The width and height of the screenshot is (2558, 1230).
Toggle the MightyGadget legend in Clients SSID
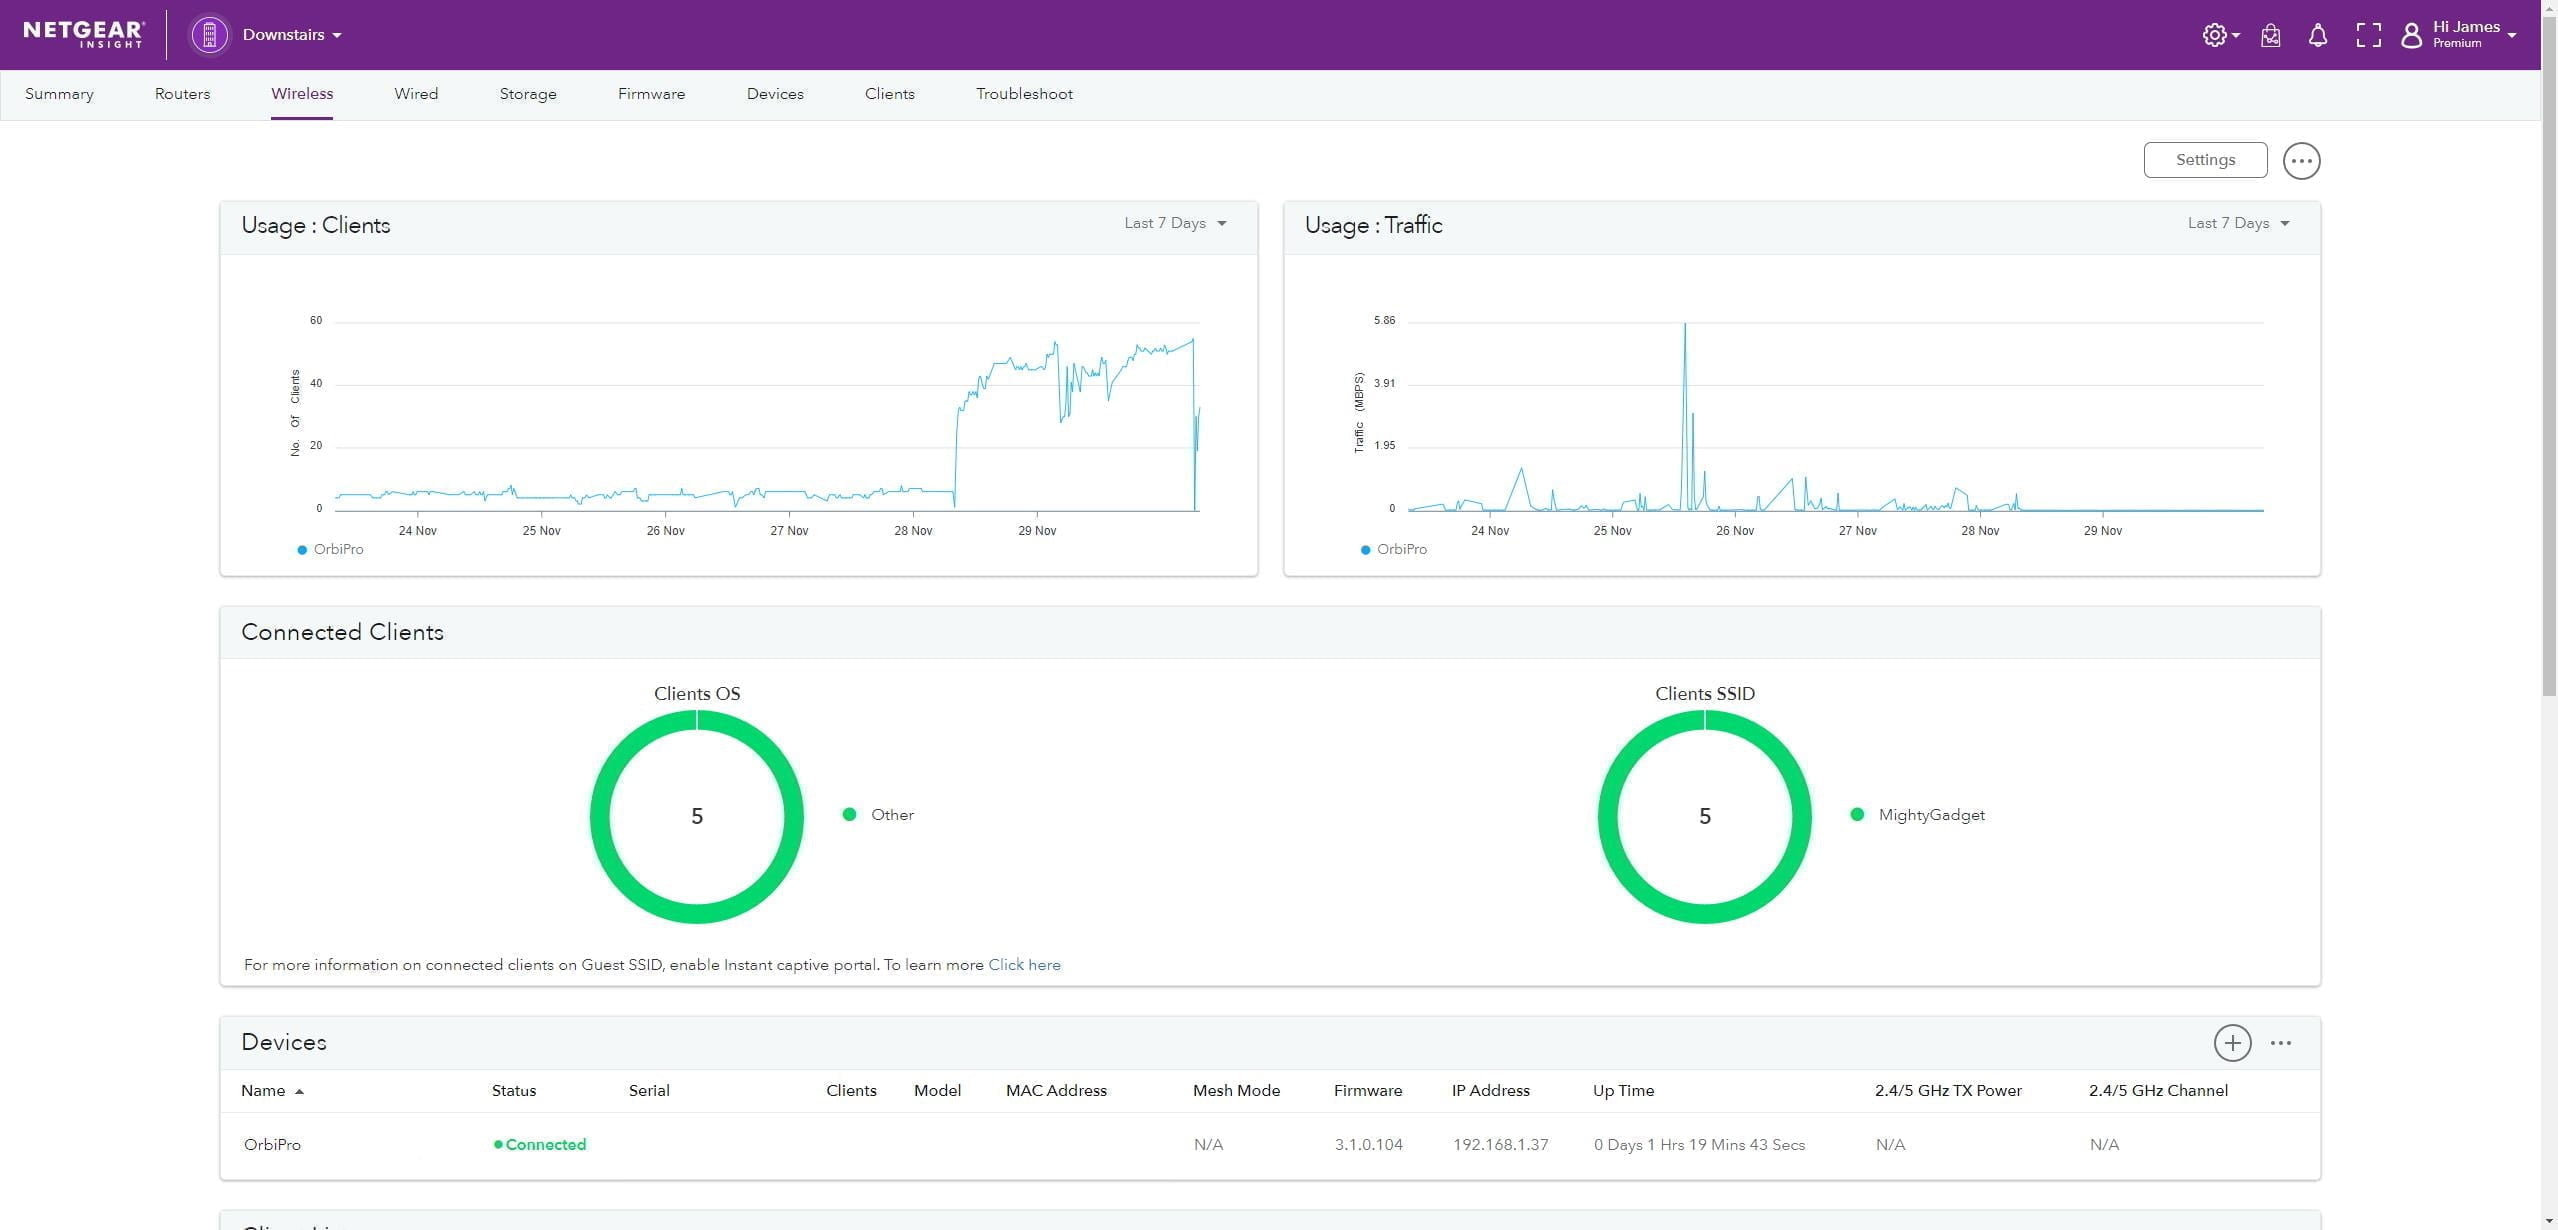(x=1918, y=815)
